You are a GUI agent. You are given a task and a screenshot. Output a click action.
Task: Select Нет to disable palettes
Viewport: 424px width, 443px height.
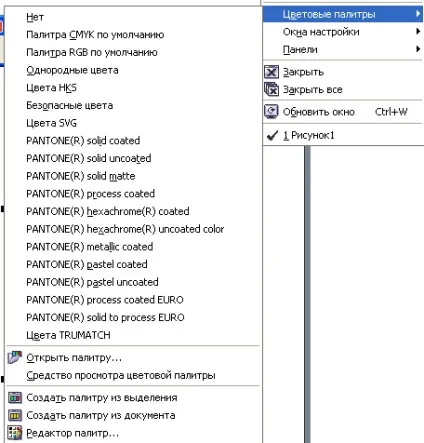point(133,17)
